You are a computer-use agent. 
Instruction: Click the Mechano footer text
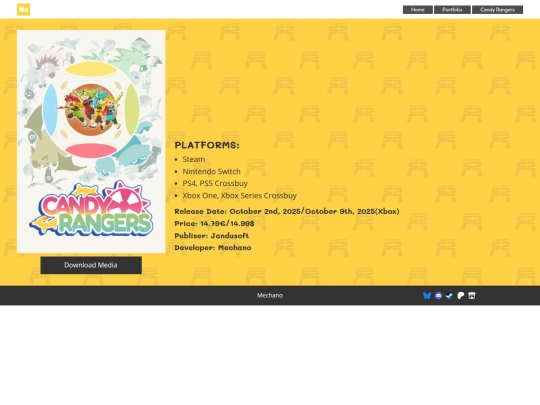pos(270,295)
